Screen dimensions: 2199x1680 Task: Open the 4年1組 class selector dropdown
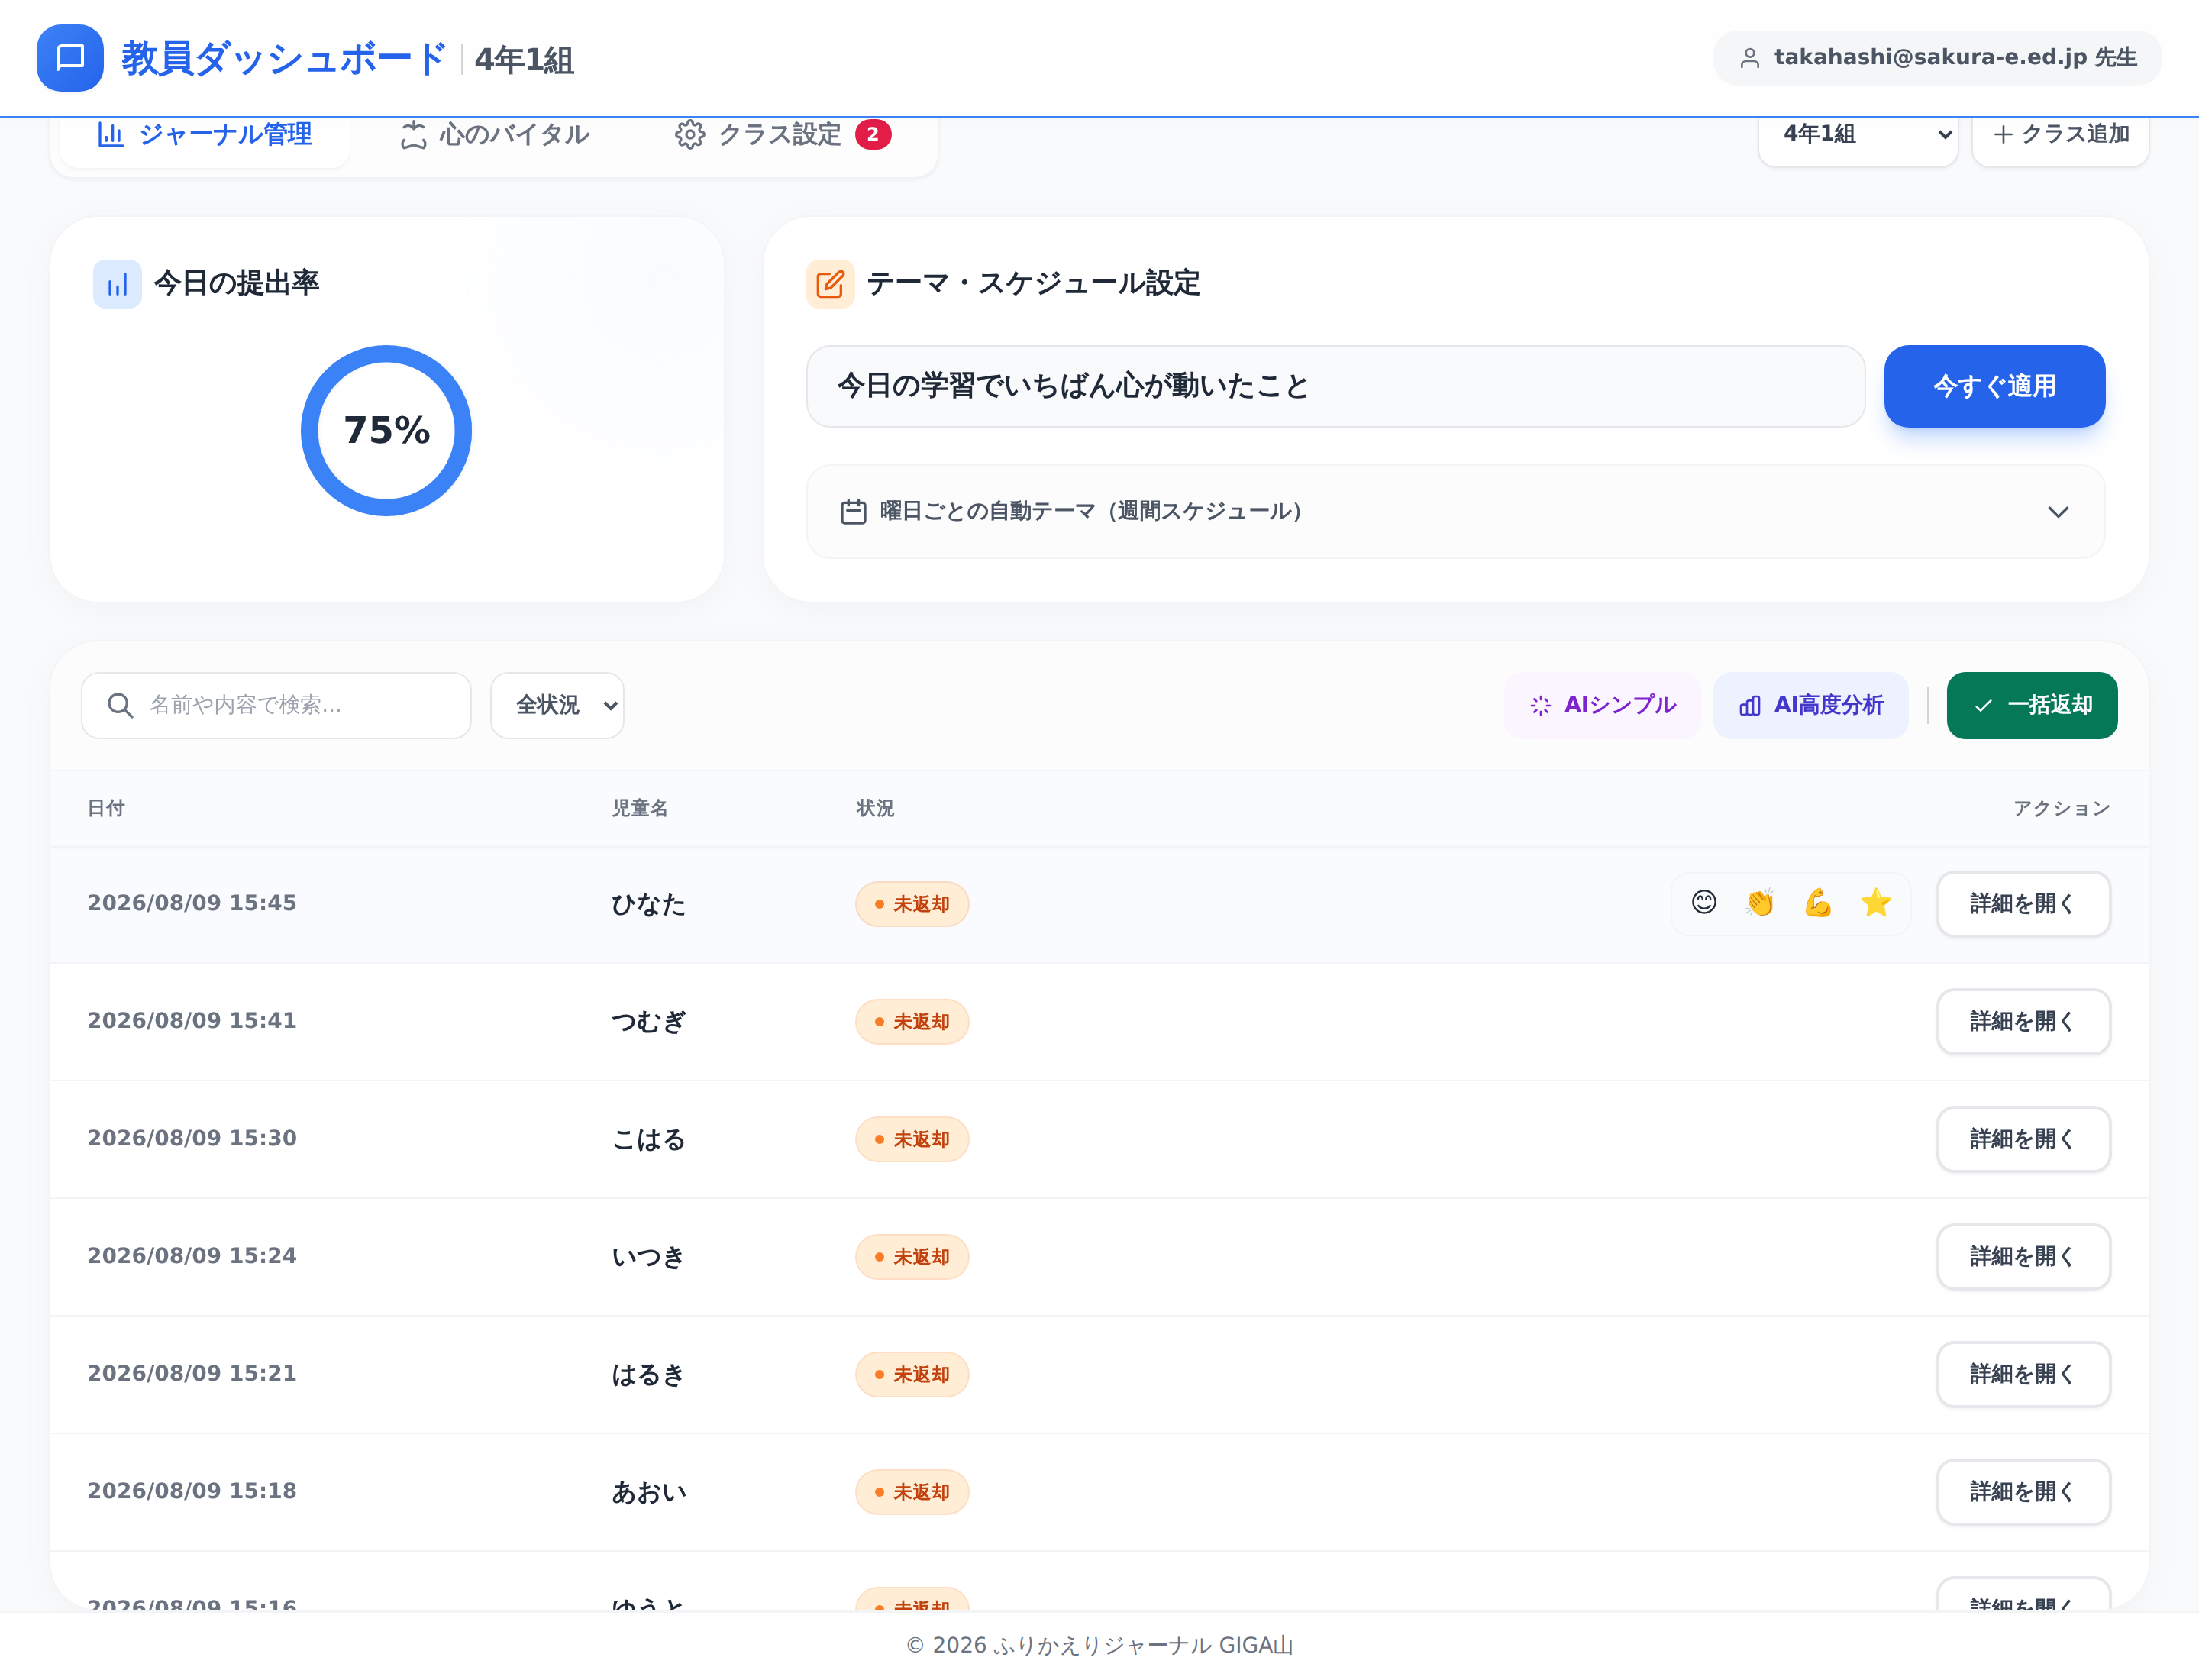1858,134
